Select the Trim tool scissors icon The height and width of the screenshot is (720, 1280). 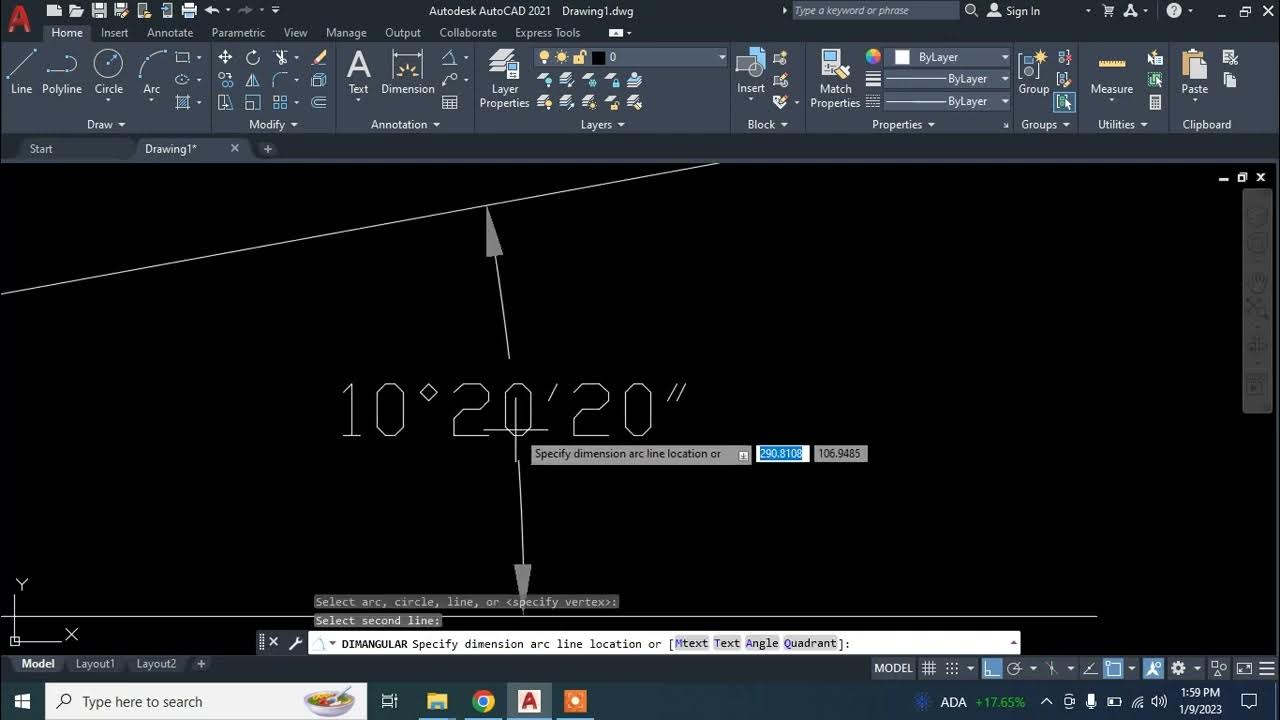coord(281,58)
